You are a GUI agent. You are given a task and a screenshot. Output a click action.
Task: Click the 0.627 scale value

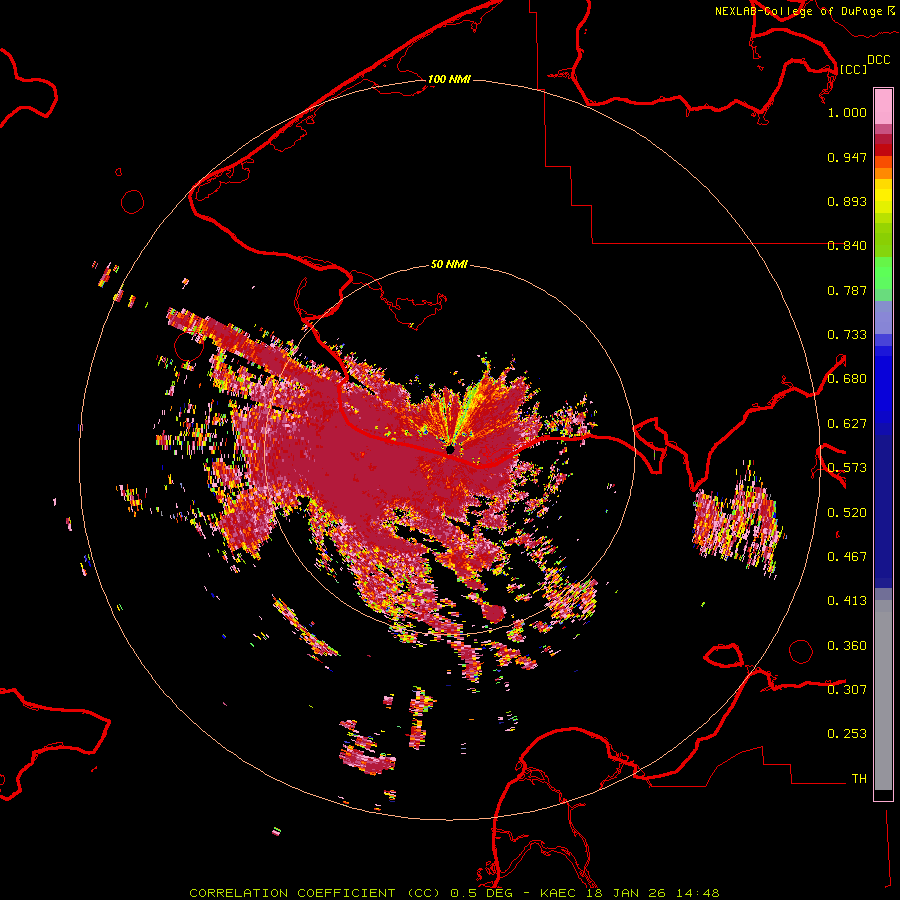click(847, 424)
